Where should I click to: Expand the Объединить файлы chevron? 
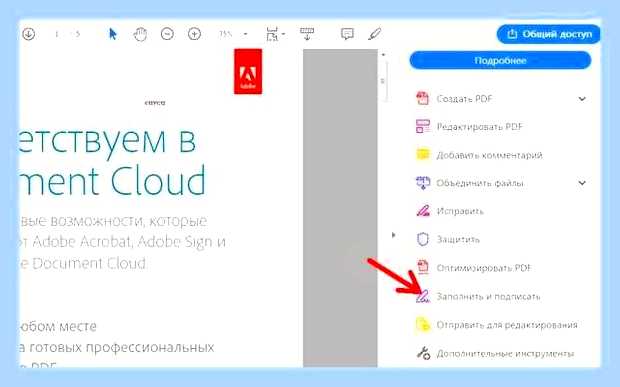(582, 183)
